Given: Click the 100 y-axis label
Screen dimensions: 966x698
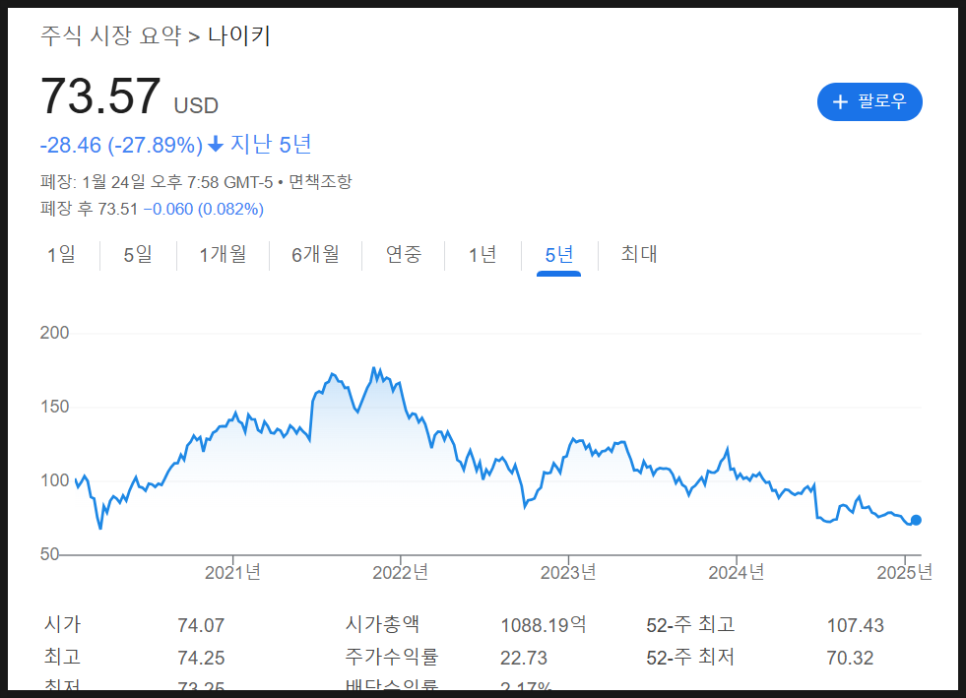Looking at the screenshot, I should tap(55, 481).
